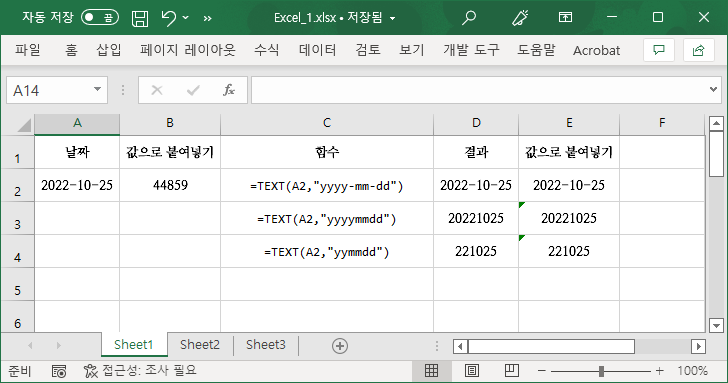Click the Undo arrow icon
This screenshot has height=383, width=728.
click(x=169, y=18)
